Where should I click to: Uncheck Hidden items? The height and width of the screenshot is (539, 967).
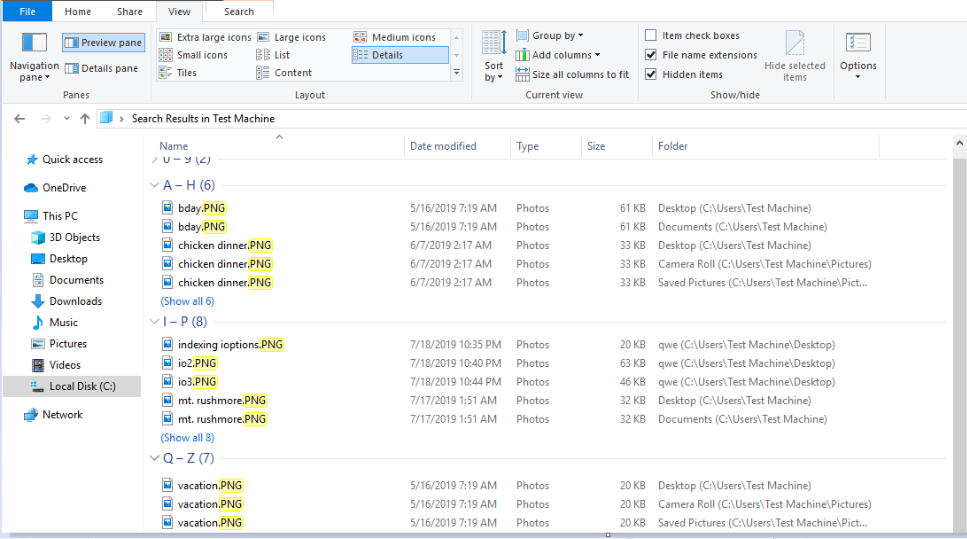point(651,74)
